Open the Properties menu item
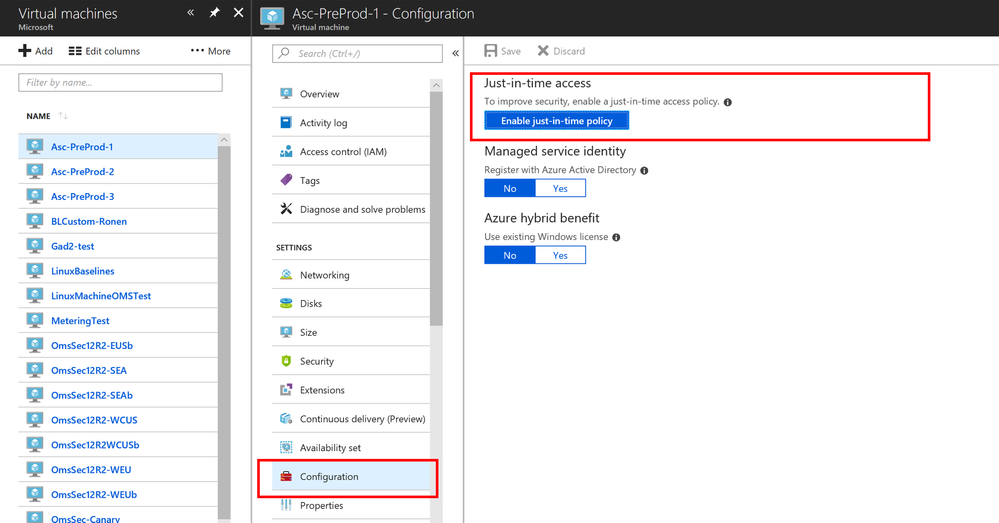999x523 pixels. point(351,505)
